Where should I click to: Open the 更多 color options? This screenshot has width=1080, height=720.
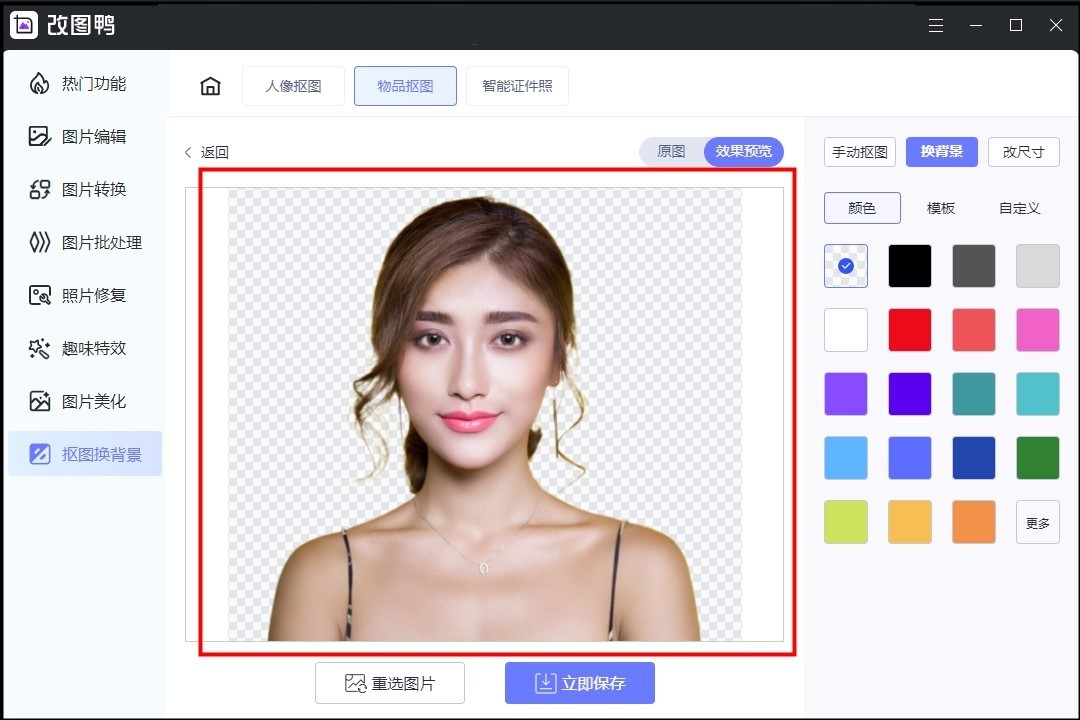pyautogui.click(x=1038, y=521)
